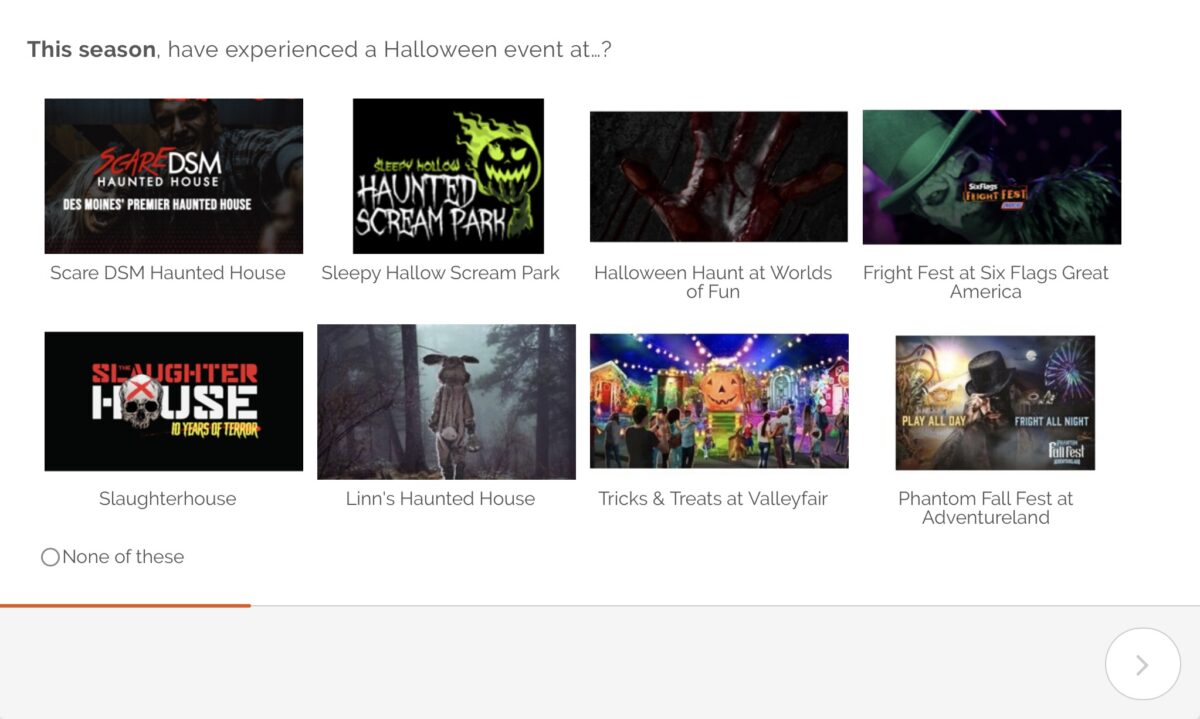Select the Valleyfair pumpkin street image
The image size is (1200, 719).
coord(719,401)
